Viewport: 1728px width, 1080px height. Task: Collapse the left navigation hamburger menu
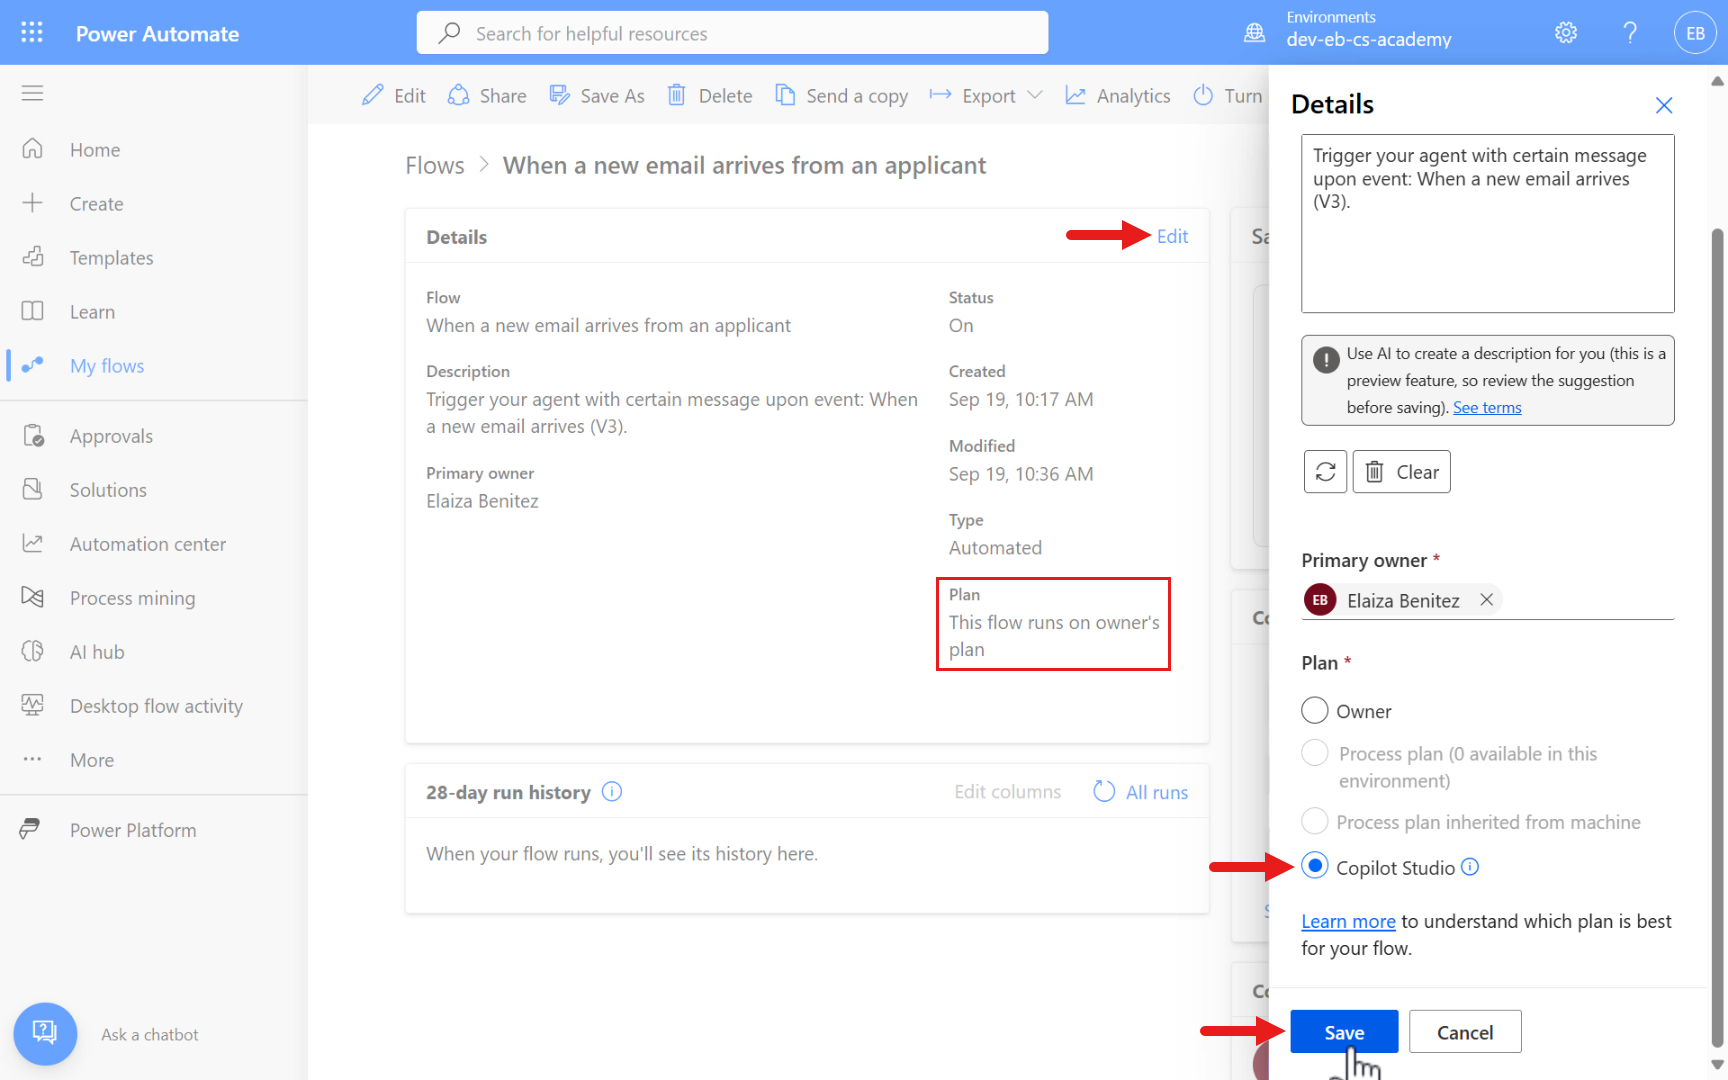pyautogui.click(x=32, y=93)
